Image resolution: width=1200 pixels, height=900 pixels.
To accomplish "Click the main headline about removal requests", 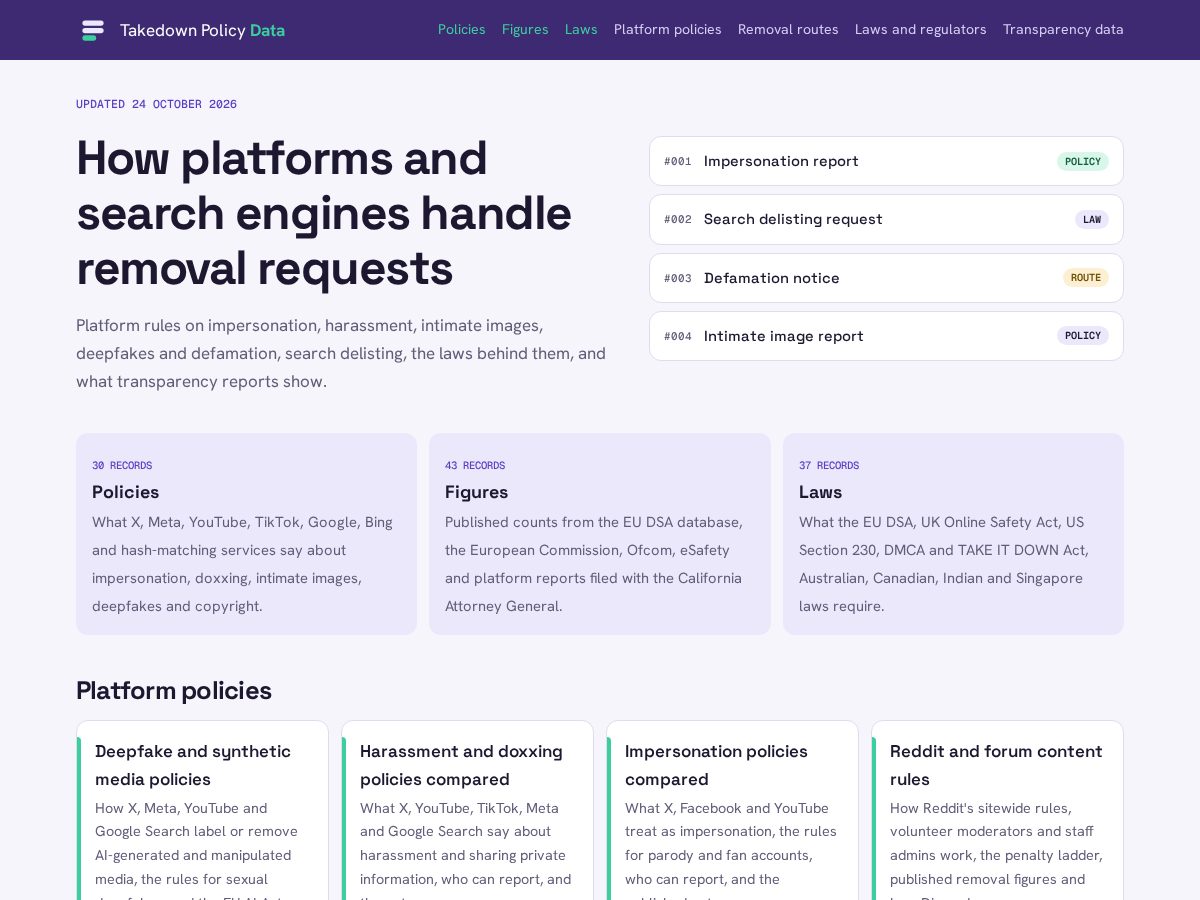I will [x=324, y=213].
